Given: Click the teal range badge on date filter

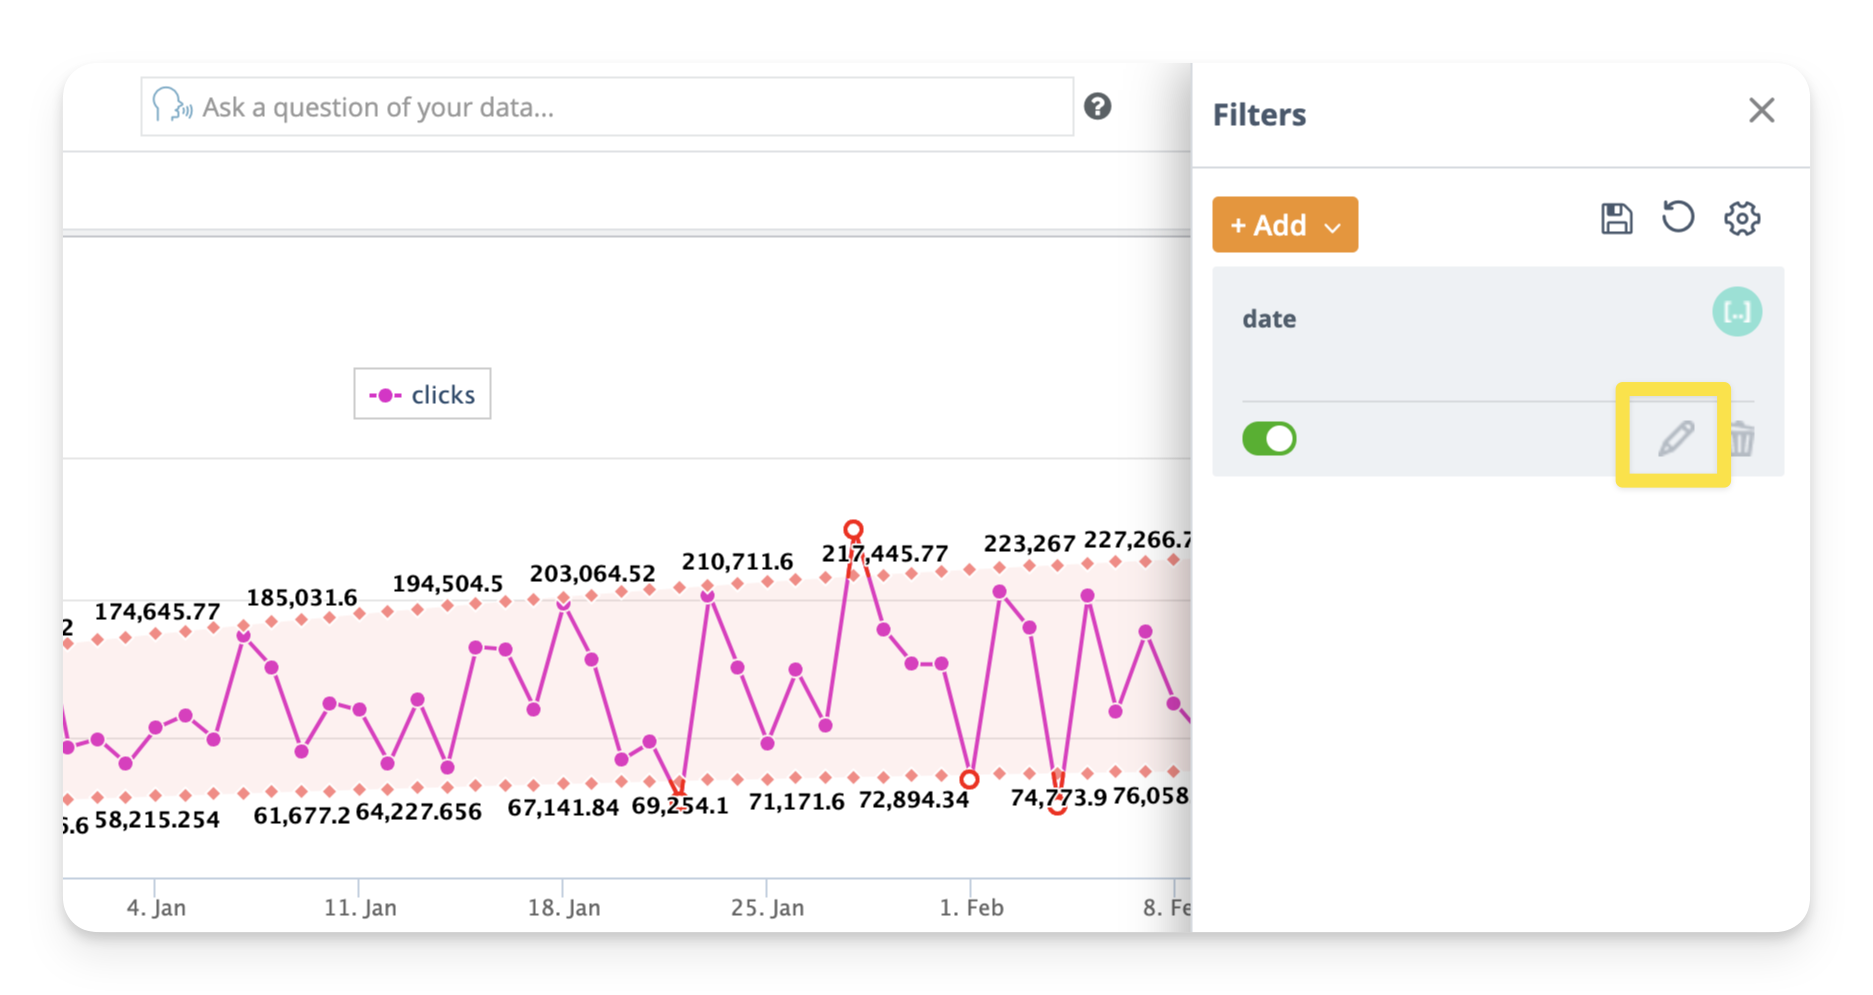Looking at the screenshot, I should [x=1736, y=312].
